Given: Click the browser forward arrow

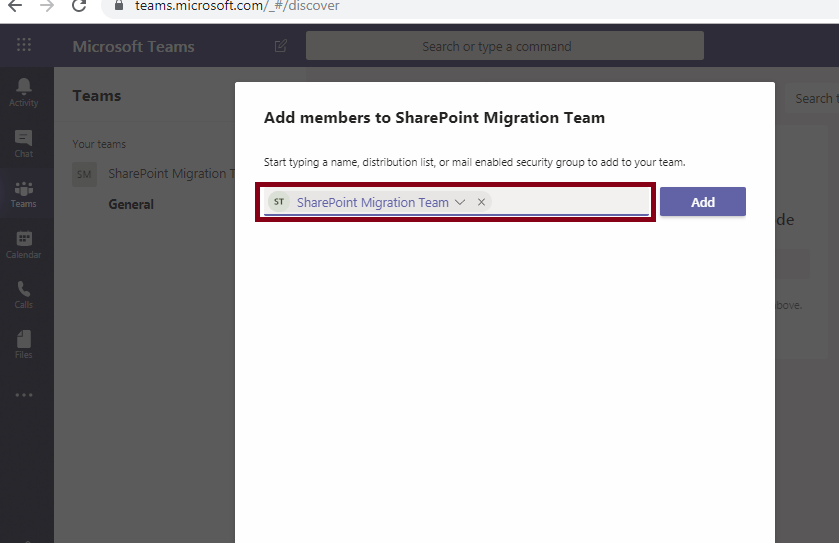Looking at the screenshot, I should click(x=47, y=6).
